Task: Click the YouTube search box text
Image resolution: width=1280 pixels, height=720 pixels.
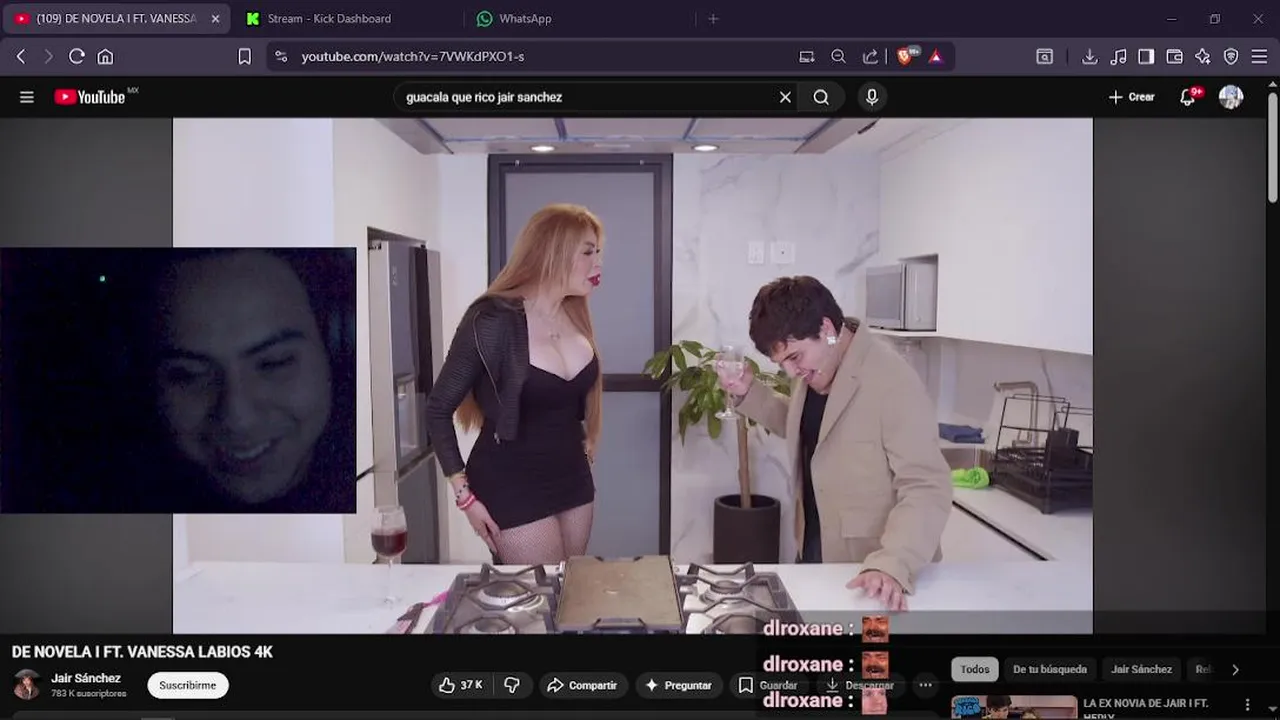Action: [484, 97]
